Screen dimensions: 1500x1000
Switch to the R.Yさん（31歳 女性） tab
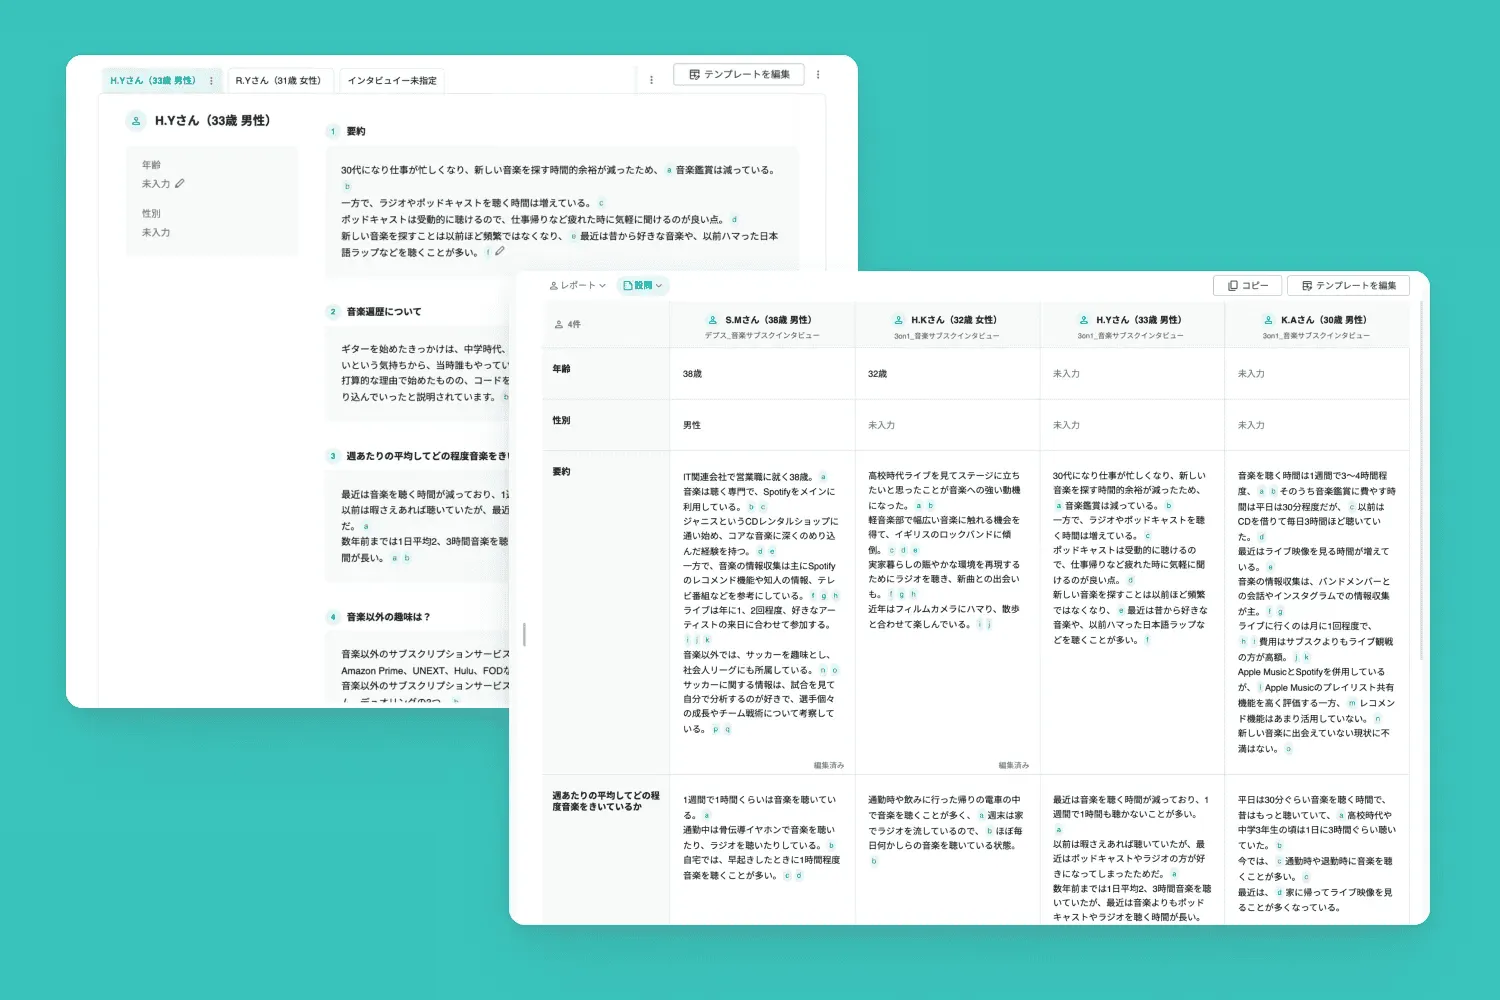click(x=278, y=80)
